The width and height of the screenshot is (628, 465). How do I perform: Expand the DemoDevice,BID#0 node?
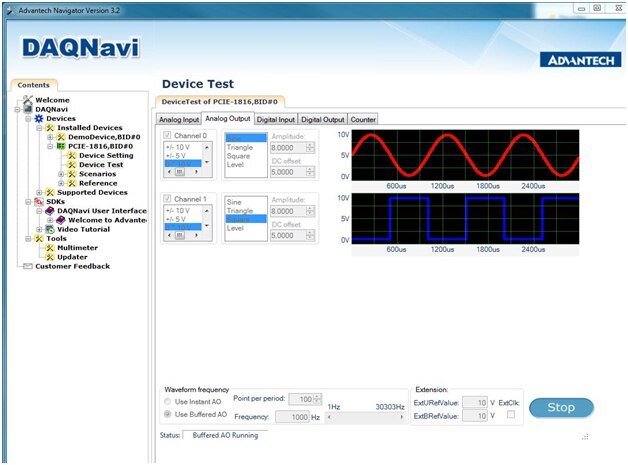coord(50,137)
